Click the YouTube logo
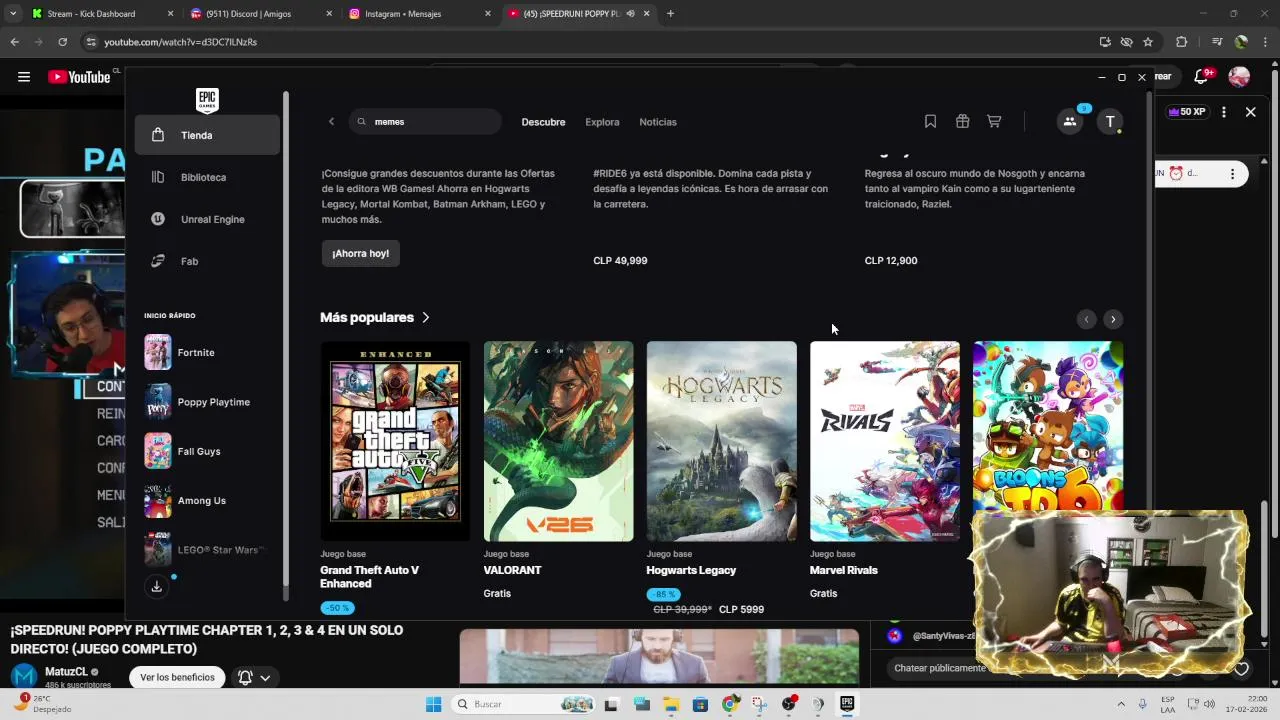The width and height of the screenshot is (1280, 720). pos(79,77)
